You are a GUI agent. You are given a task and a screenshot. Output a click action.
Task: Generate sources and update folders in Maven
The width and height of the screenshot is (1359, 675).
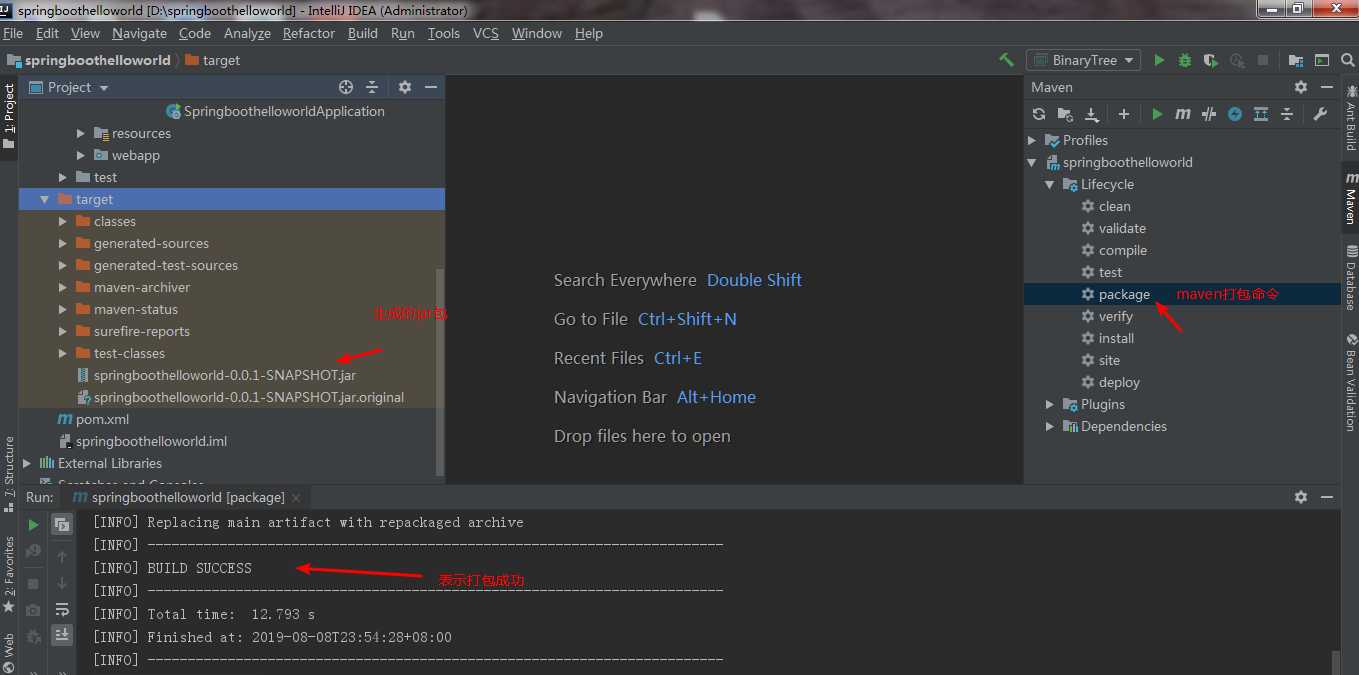(x=1065, y=114)
